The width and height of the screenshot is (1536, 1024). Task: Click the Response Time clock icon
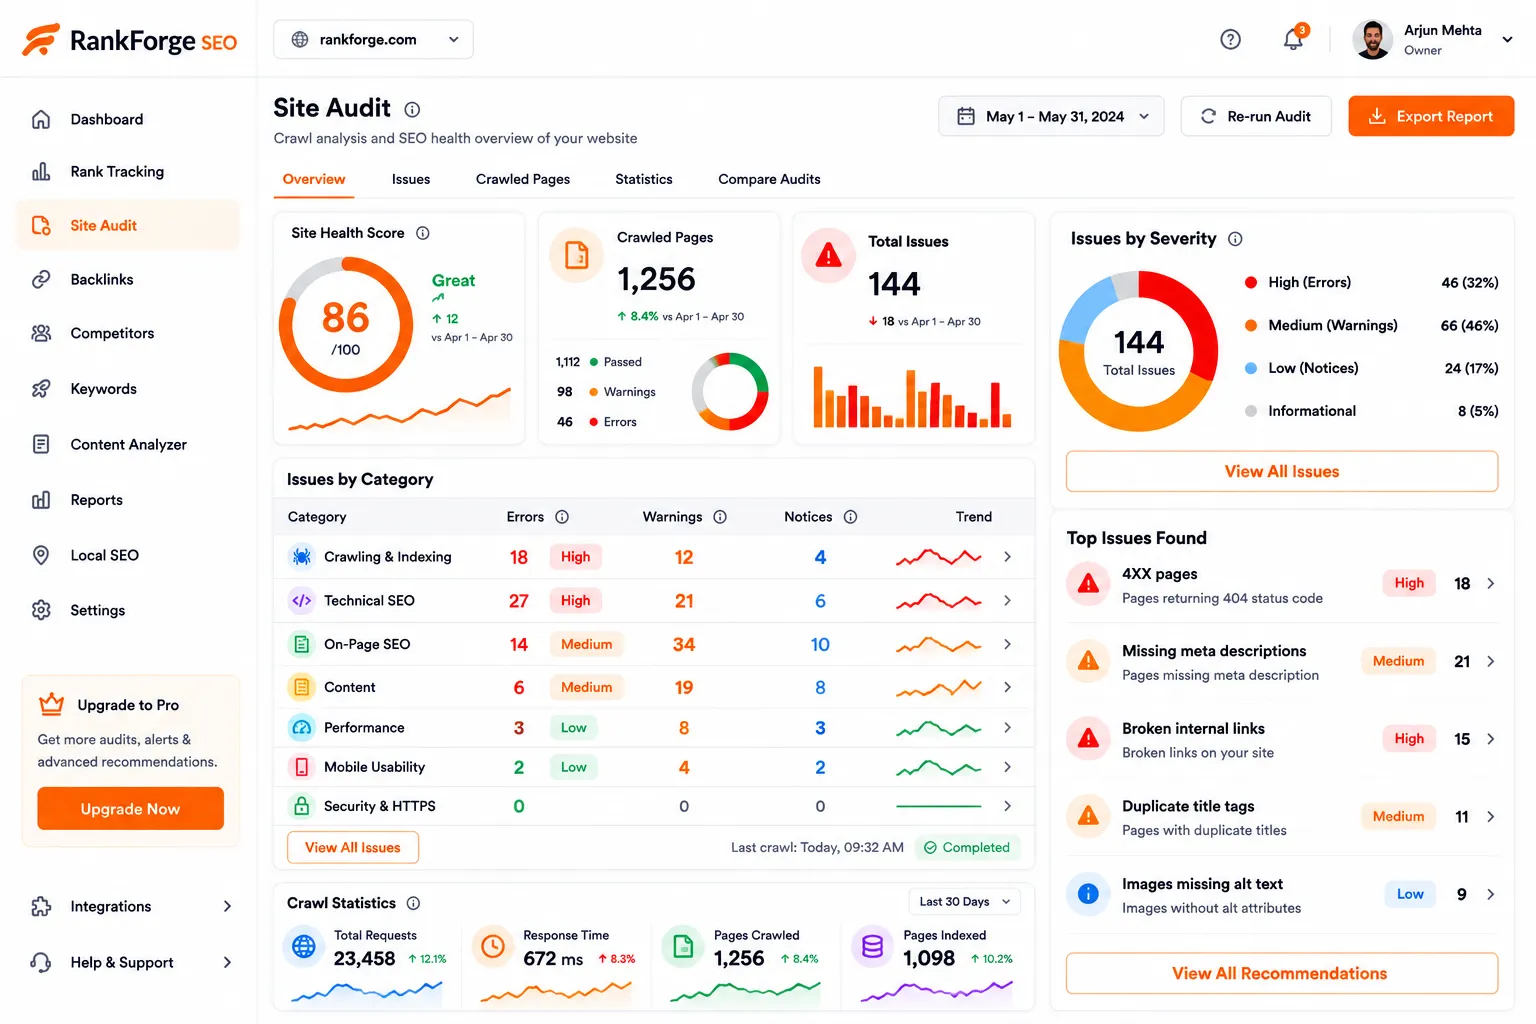click(493, 946)
